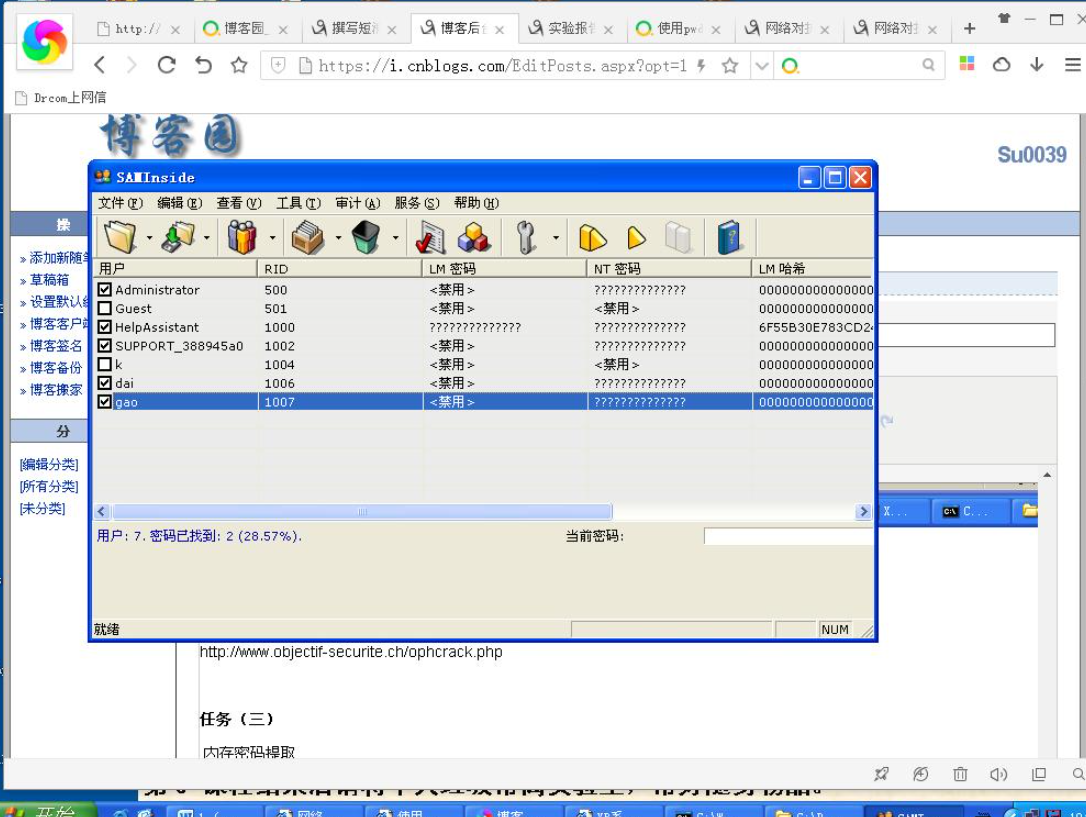Uncheck the gao user checkbox
Screen dimensions: 1086x817
point(105,402)
